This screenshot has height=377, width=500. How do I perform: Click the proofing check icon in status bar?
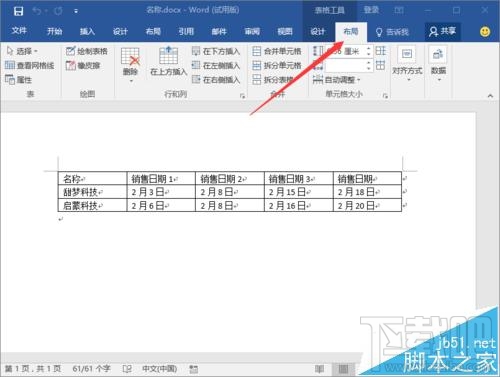click(x=127, y=369)
